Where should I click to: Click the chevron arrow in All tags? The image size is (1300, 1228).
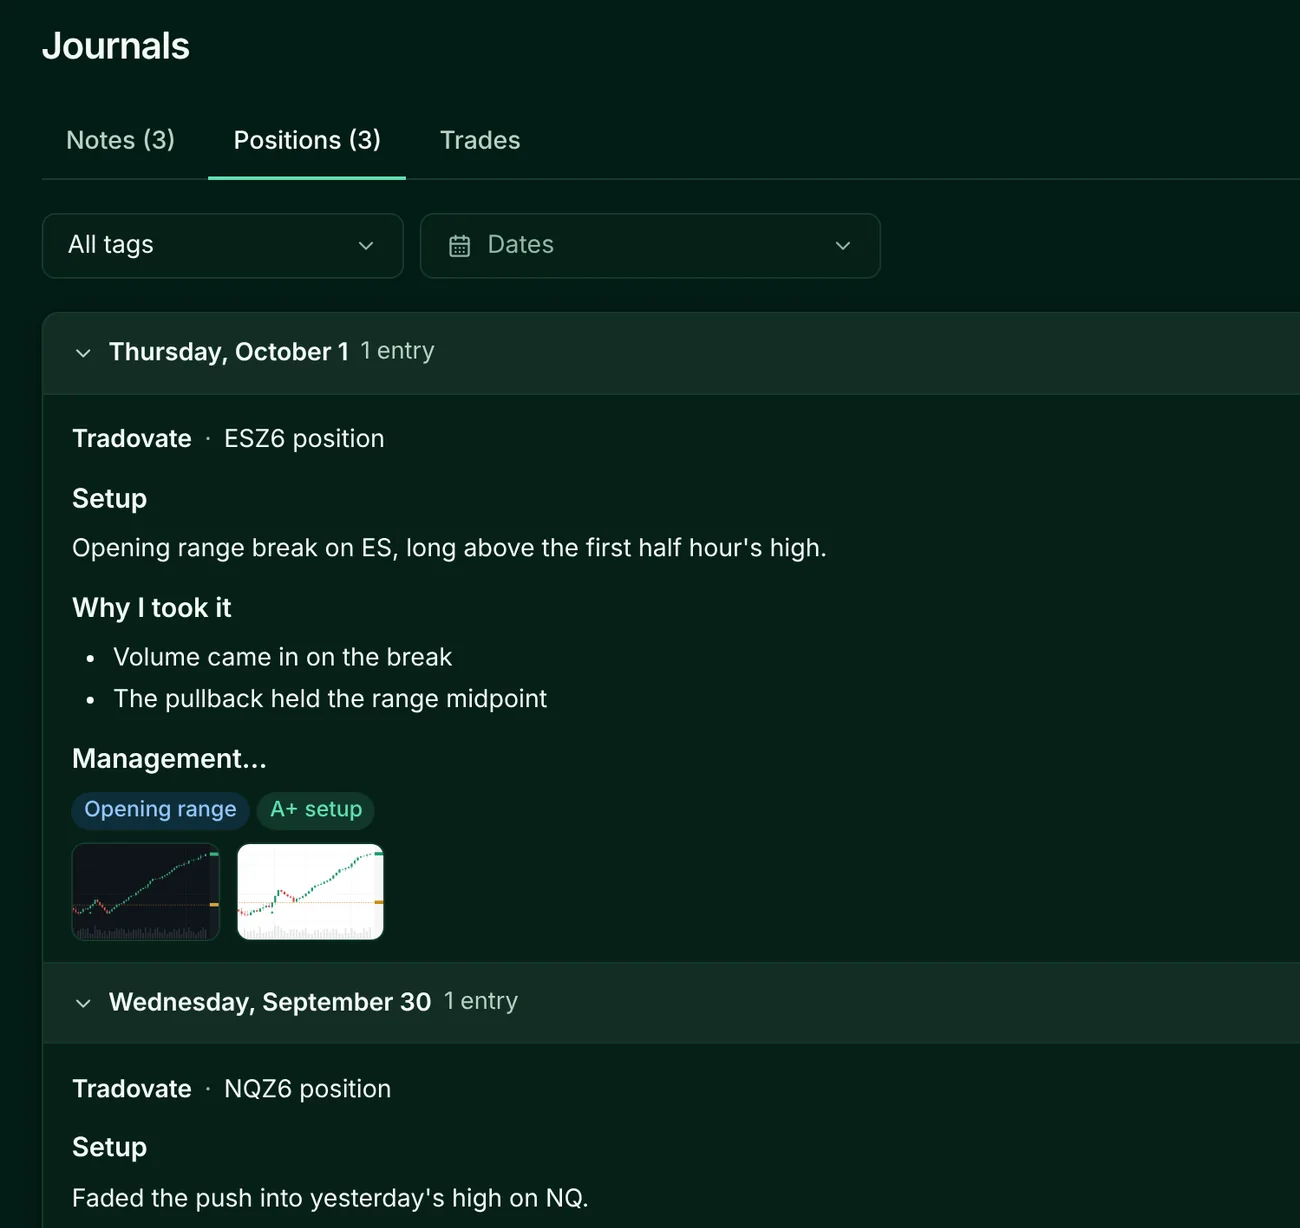click(x=366, y=246)
